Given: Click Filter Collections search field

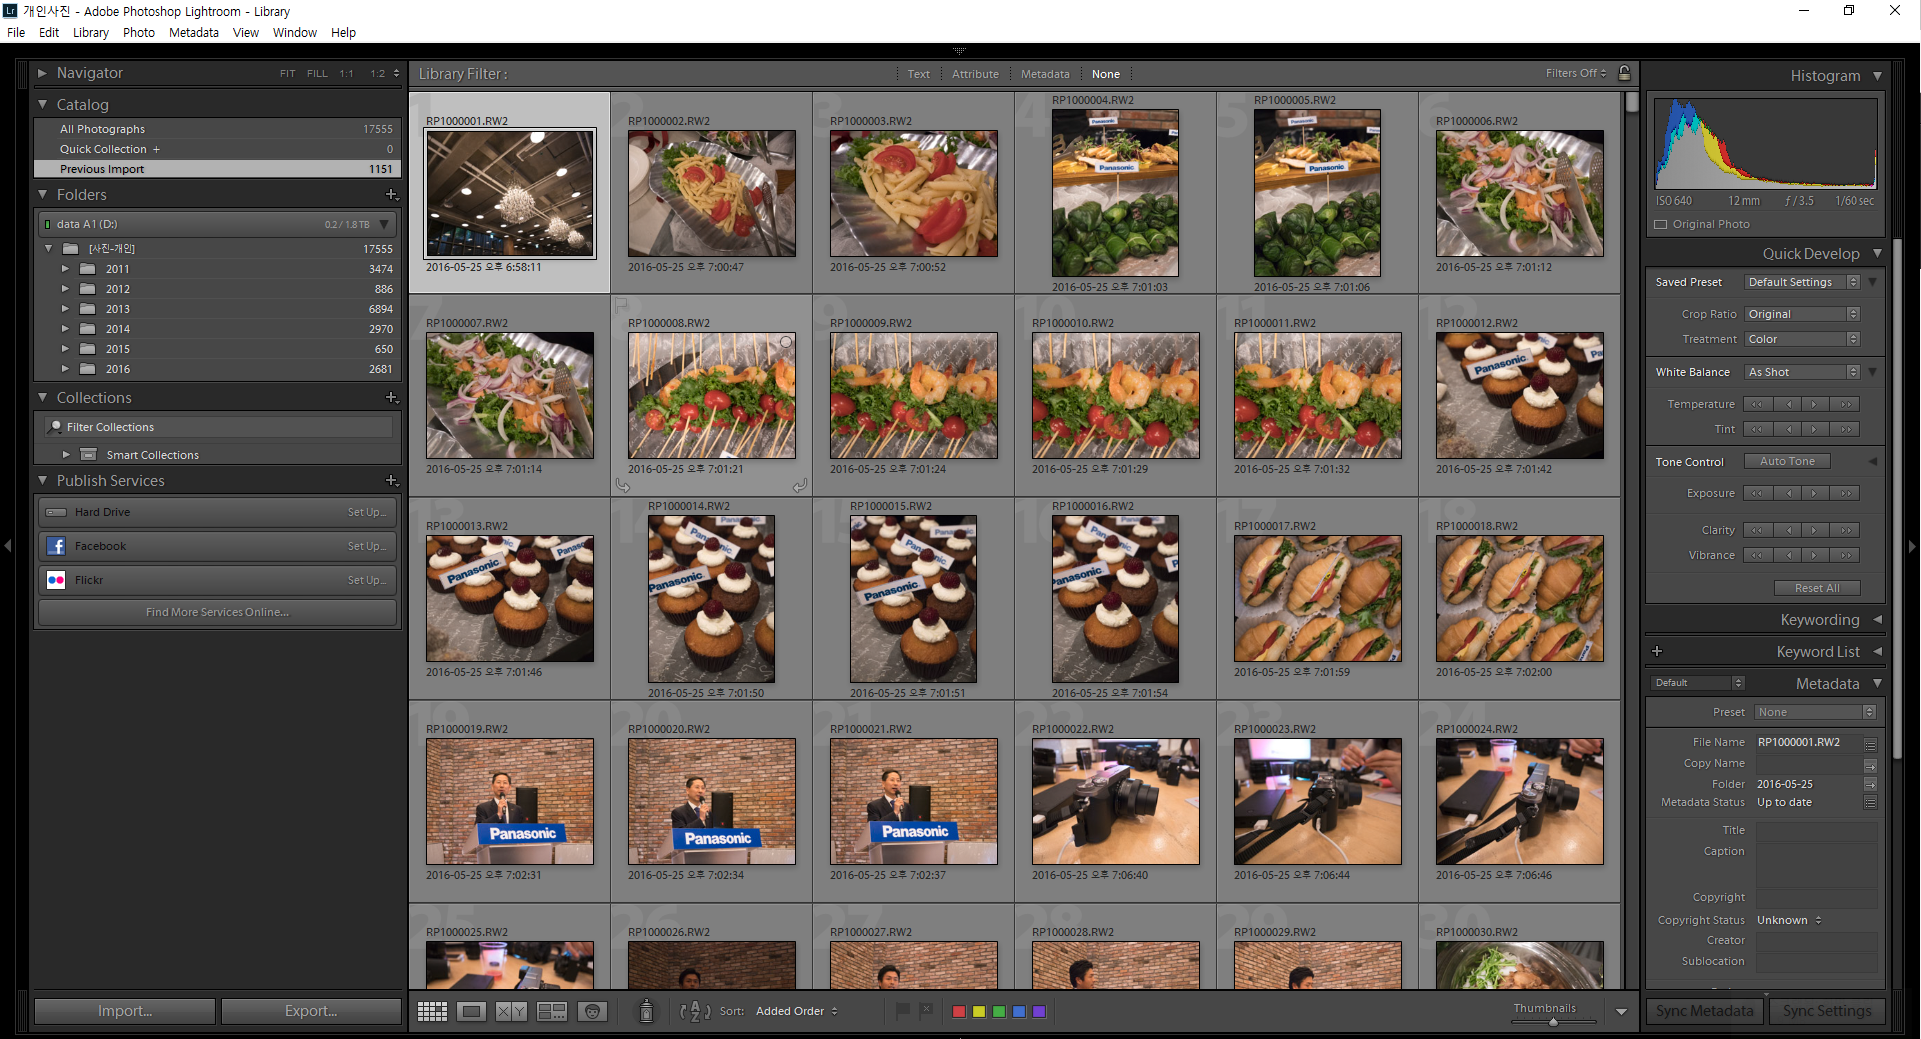Looking at the screenshot, I should 220,427.
